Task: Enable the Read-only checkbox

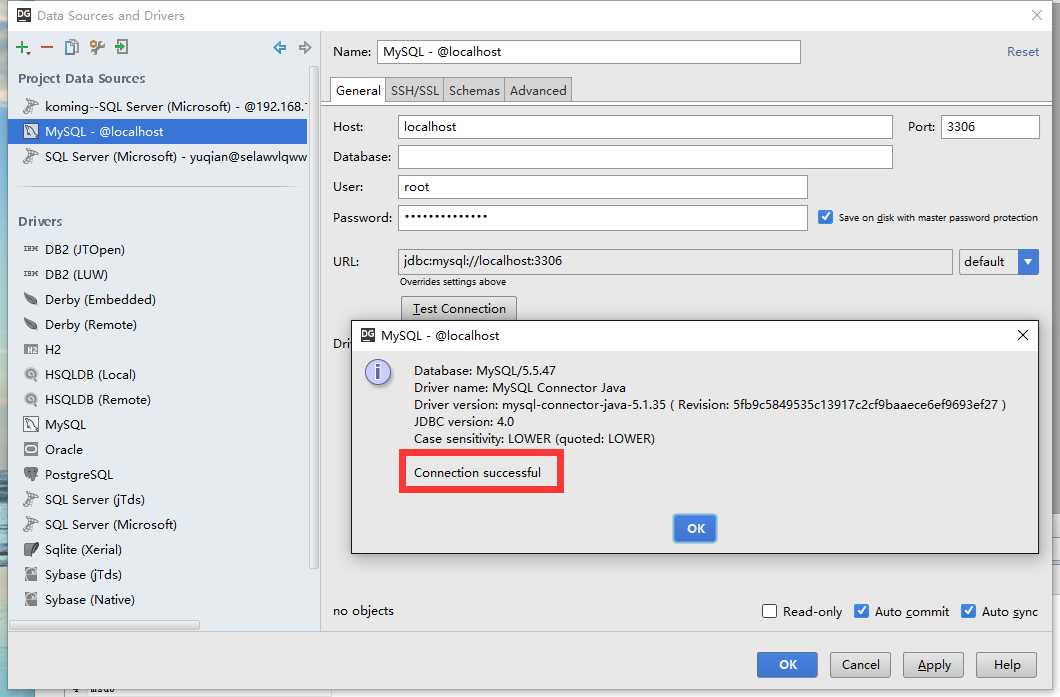Action: click(769, 611)
